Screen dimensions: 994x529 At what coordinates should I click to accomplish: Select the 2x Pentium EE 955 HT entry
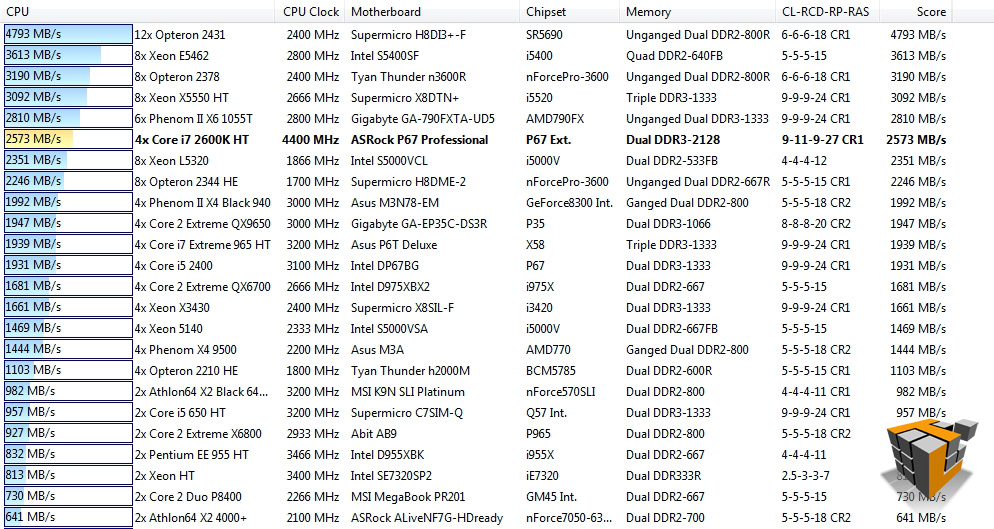[x=191, y=454]
